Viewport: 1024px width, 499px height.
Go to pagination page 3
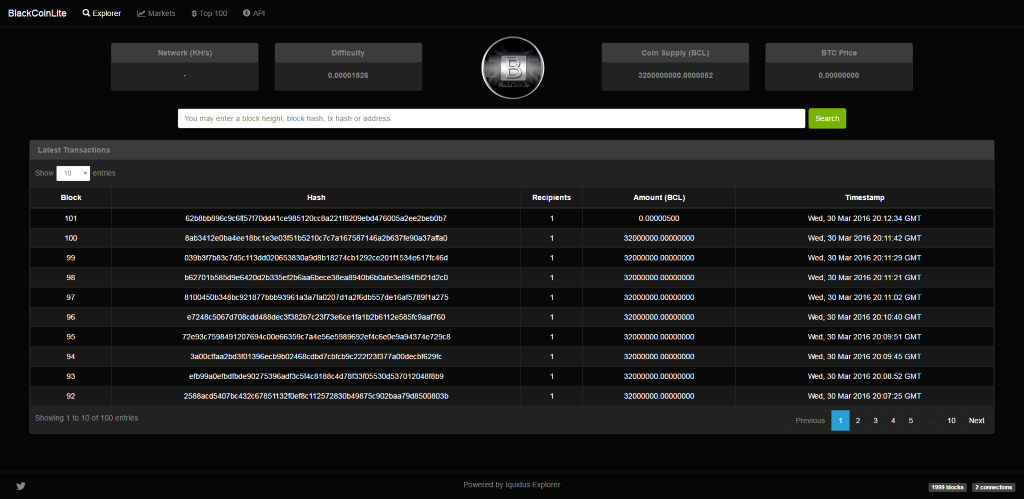tap(875, 421)
